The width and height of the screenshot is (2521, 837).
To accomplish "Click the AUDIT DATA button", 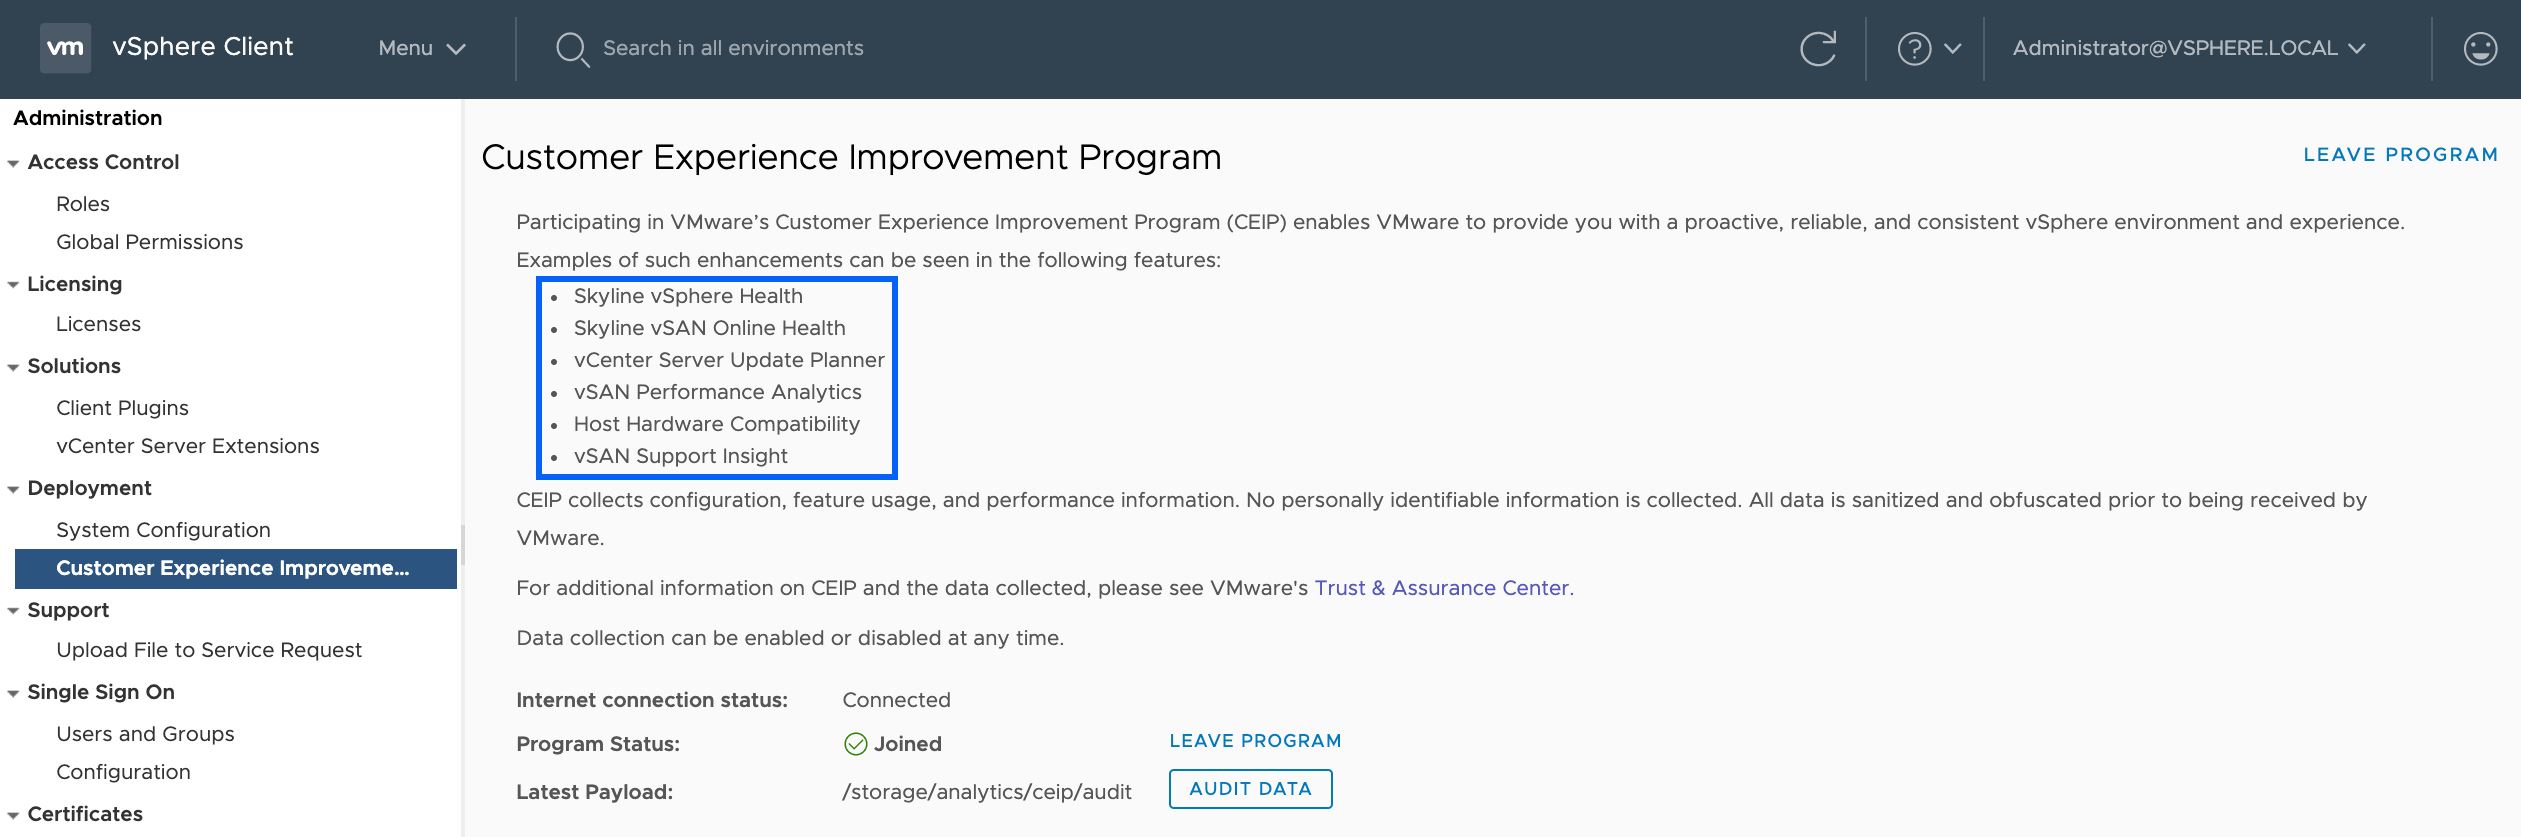I will pos(1250,789).
